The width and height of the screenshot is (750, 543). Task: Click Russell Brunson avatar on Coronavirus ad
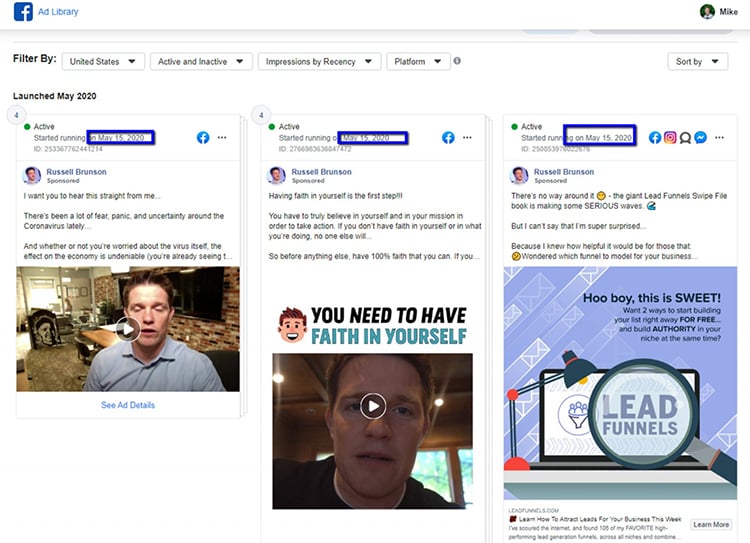(32, 176)
